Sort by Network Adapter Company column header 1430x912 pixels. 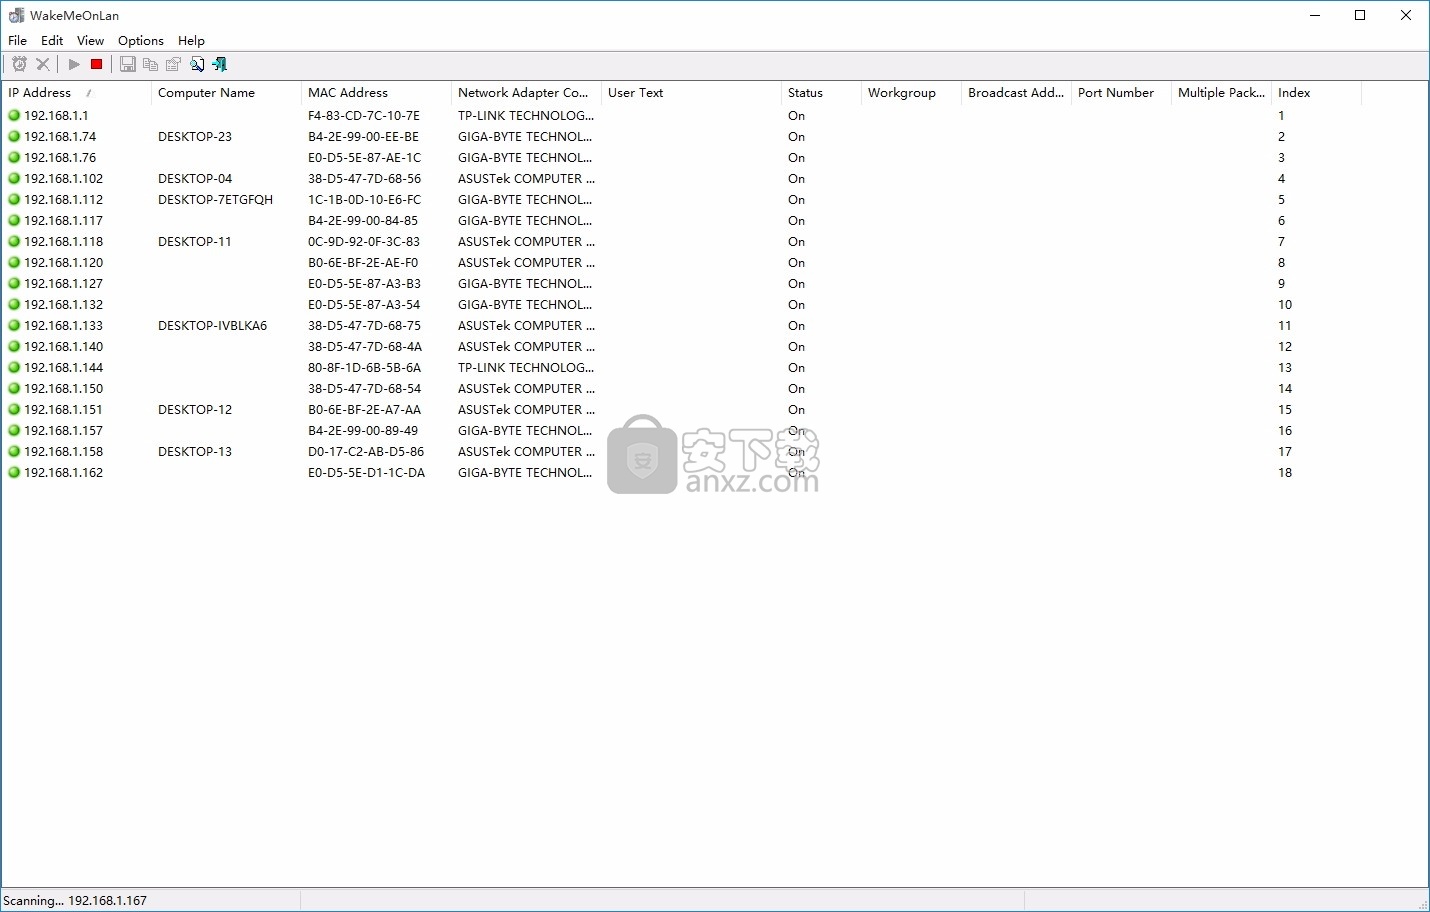click(x=526, y=92)
